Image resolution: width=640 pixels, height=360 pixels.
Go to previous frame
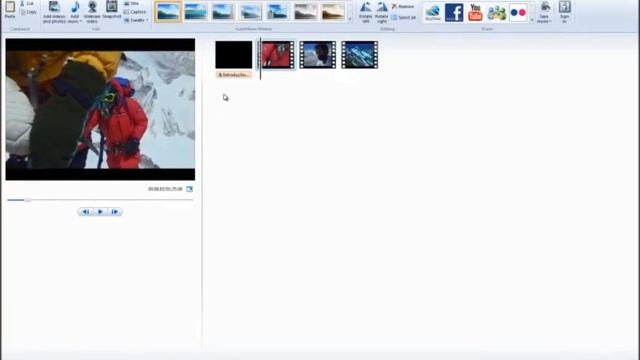[x=86, y=212]
